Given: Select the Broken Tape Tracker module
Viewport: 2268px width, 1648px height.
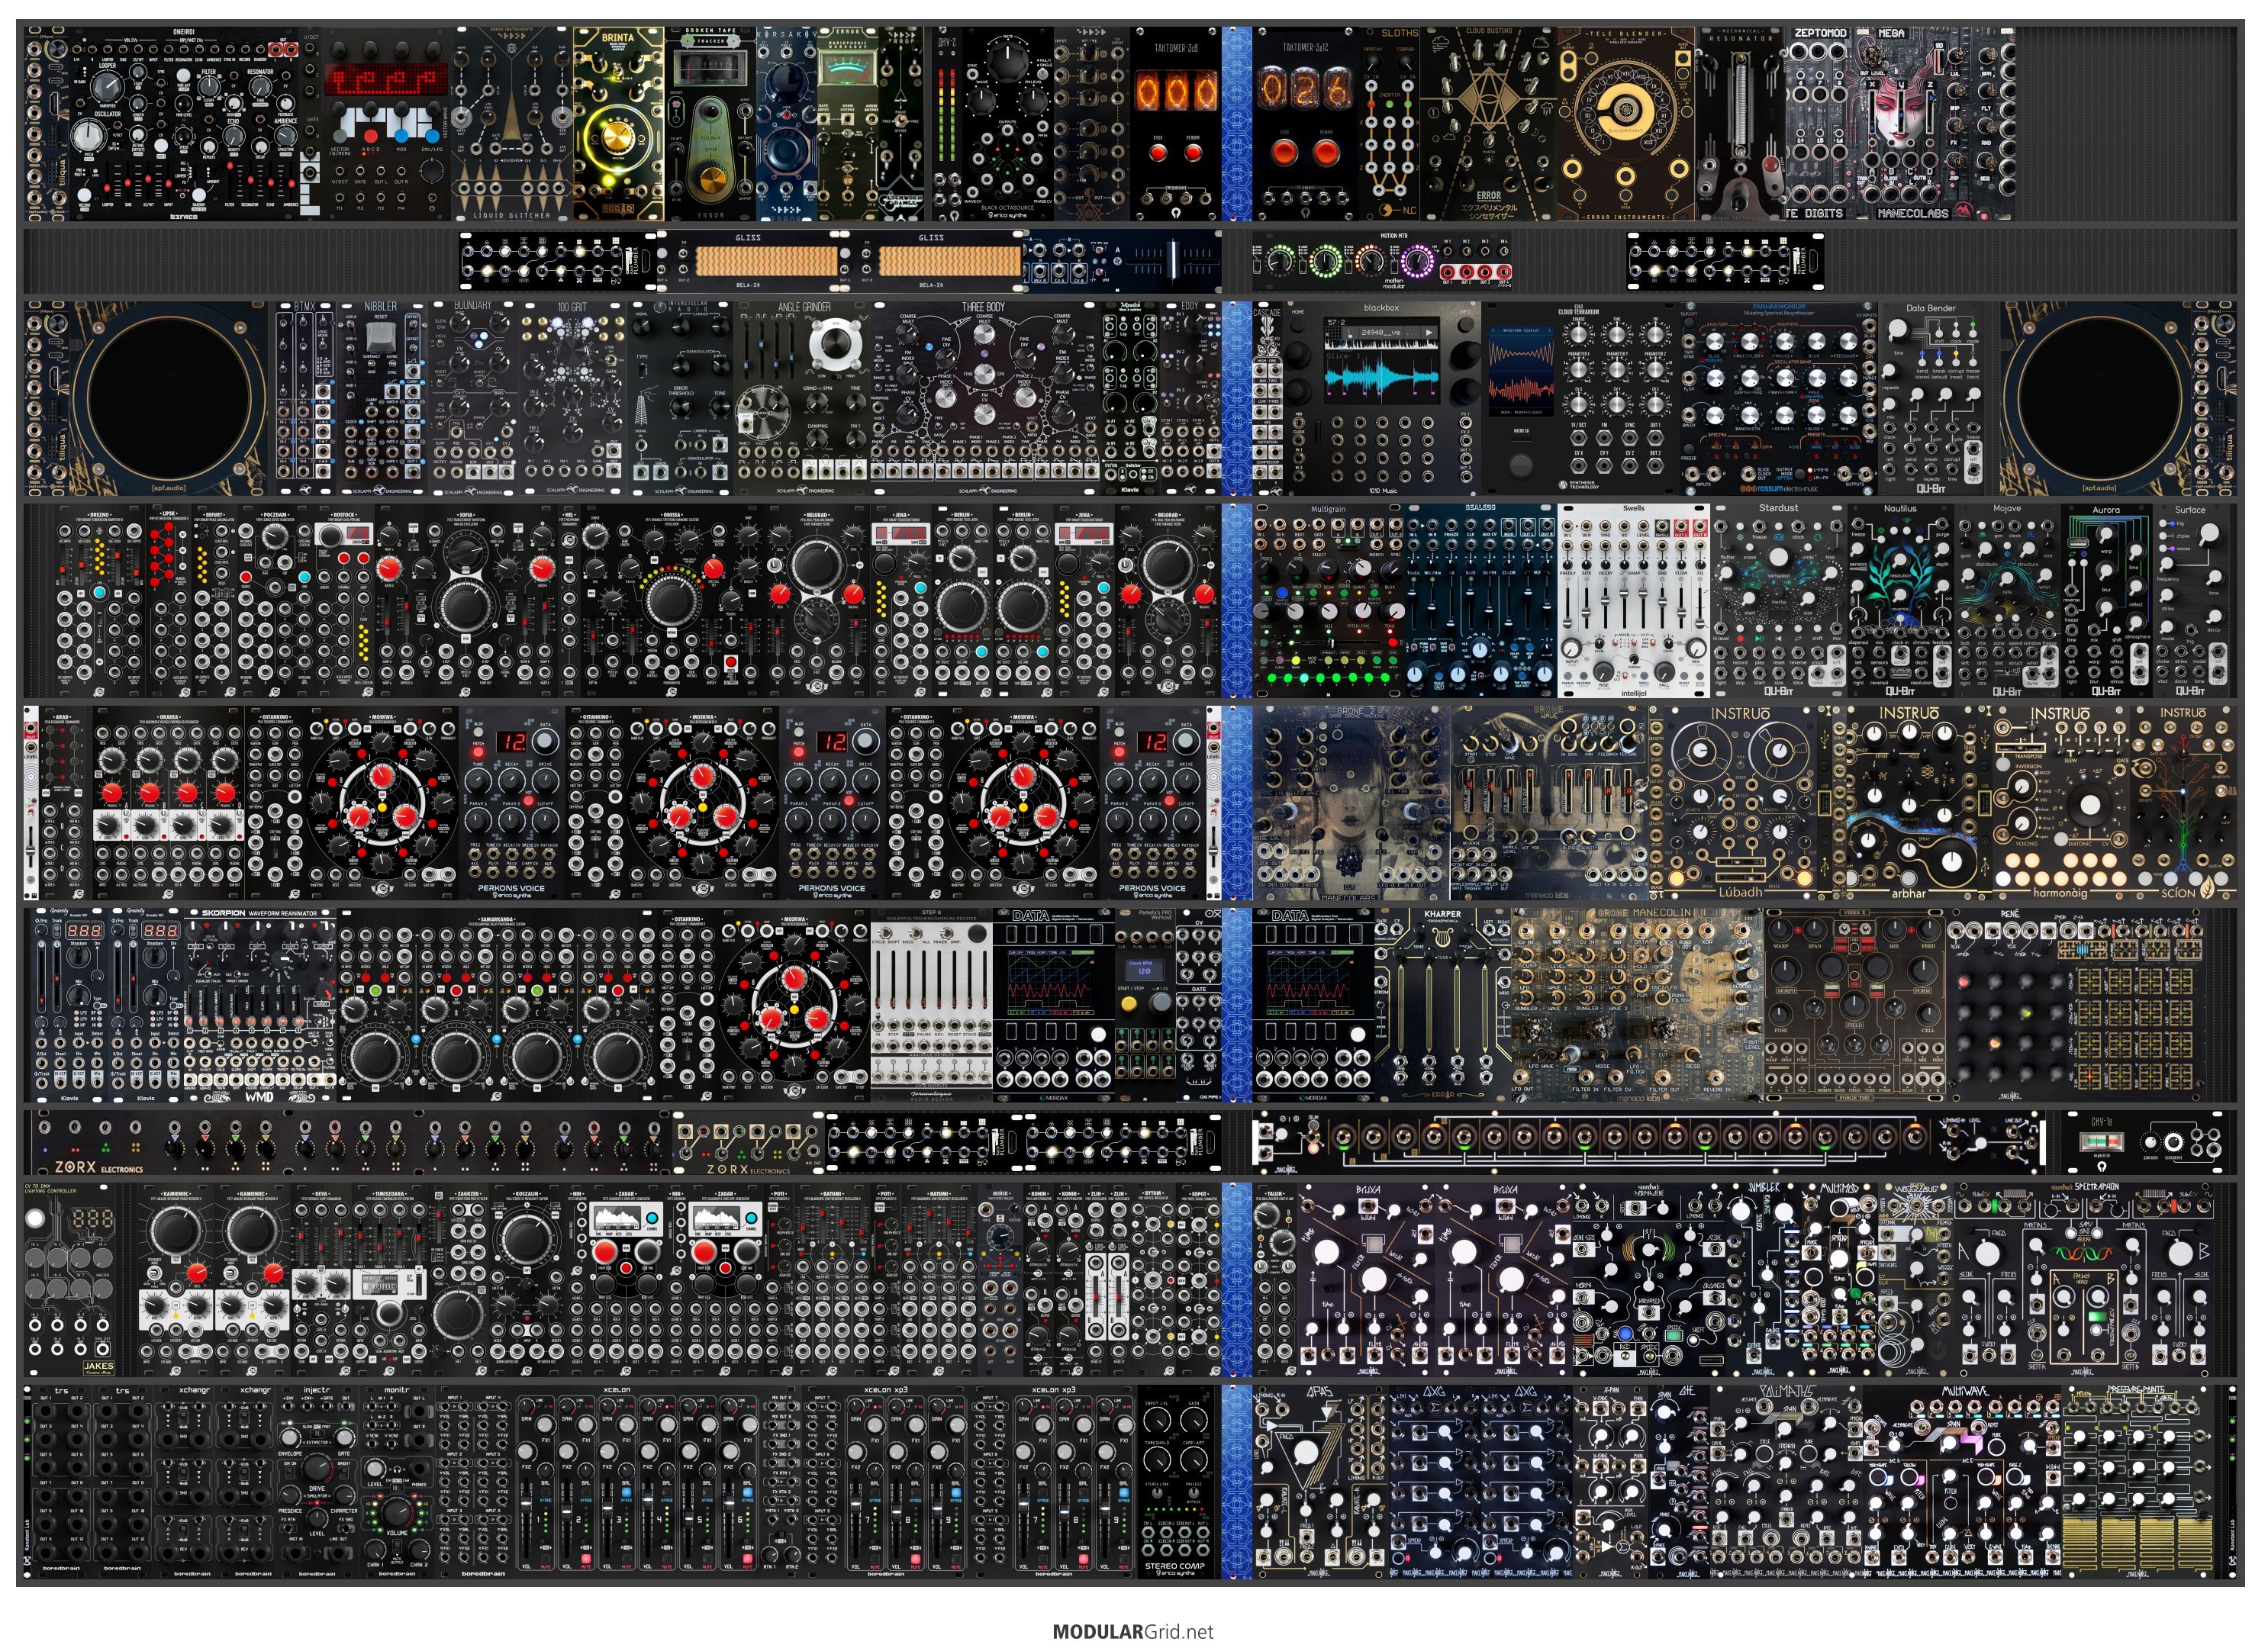Looking at the screenshot, I should point(710,124).
